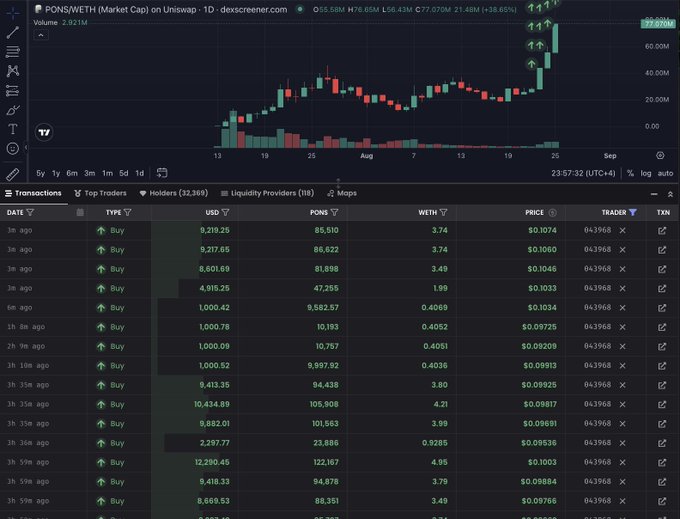Filter transactions by PONS amount
The image size is (680, 519).
point(334,212)
